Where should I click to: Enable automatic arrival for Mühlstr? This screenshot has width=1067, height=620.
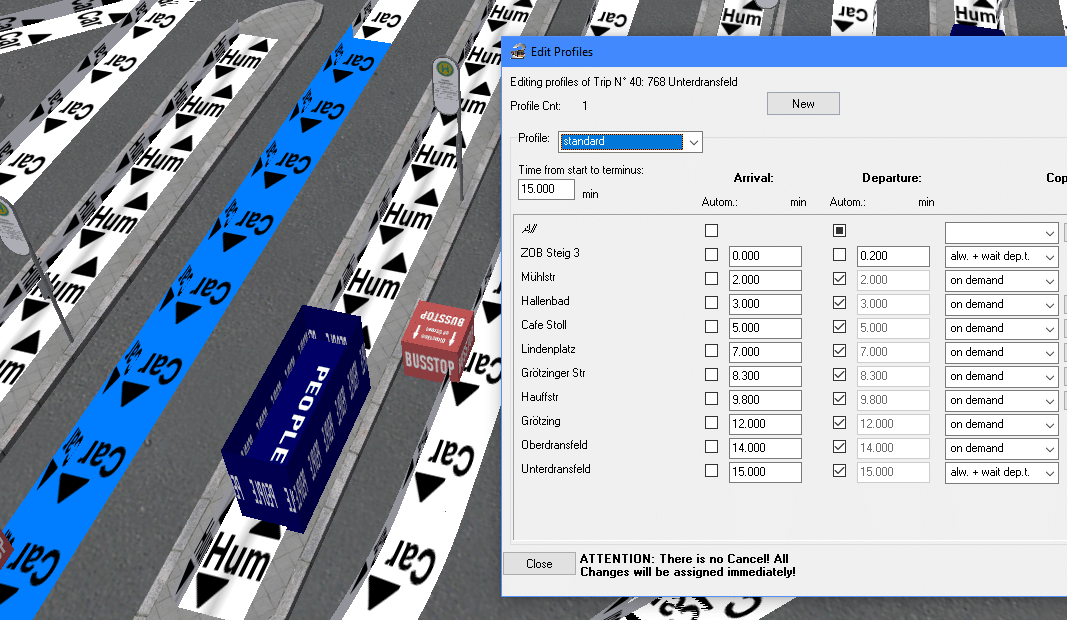tap(711, 280)
